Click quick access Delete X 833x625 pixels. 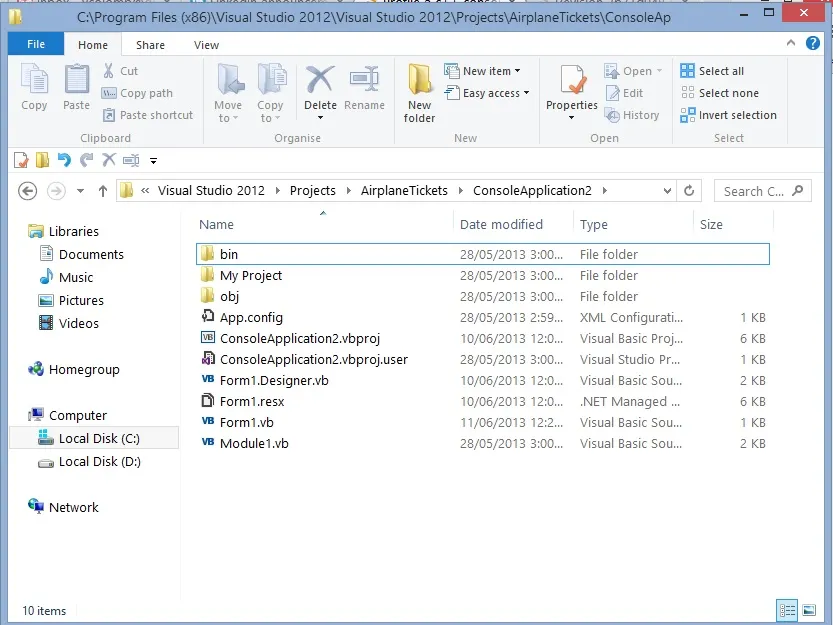tap(109, 160)
